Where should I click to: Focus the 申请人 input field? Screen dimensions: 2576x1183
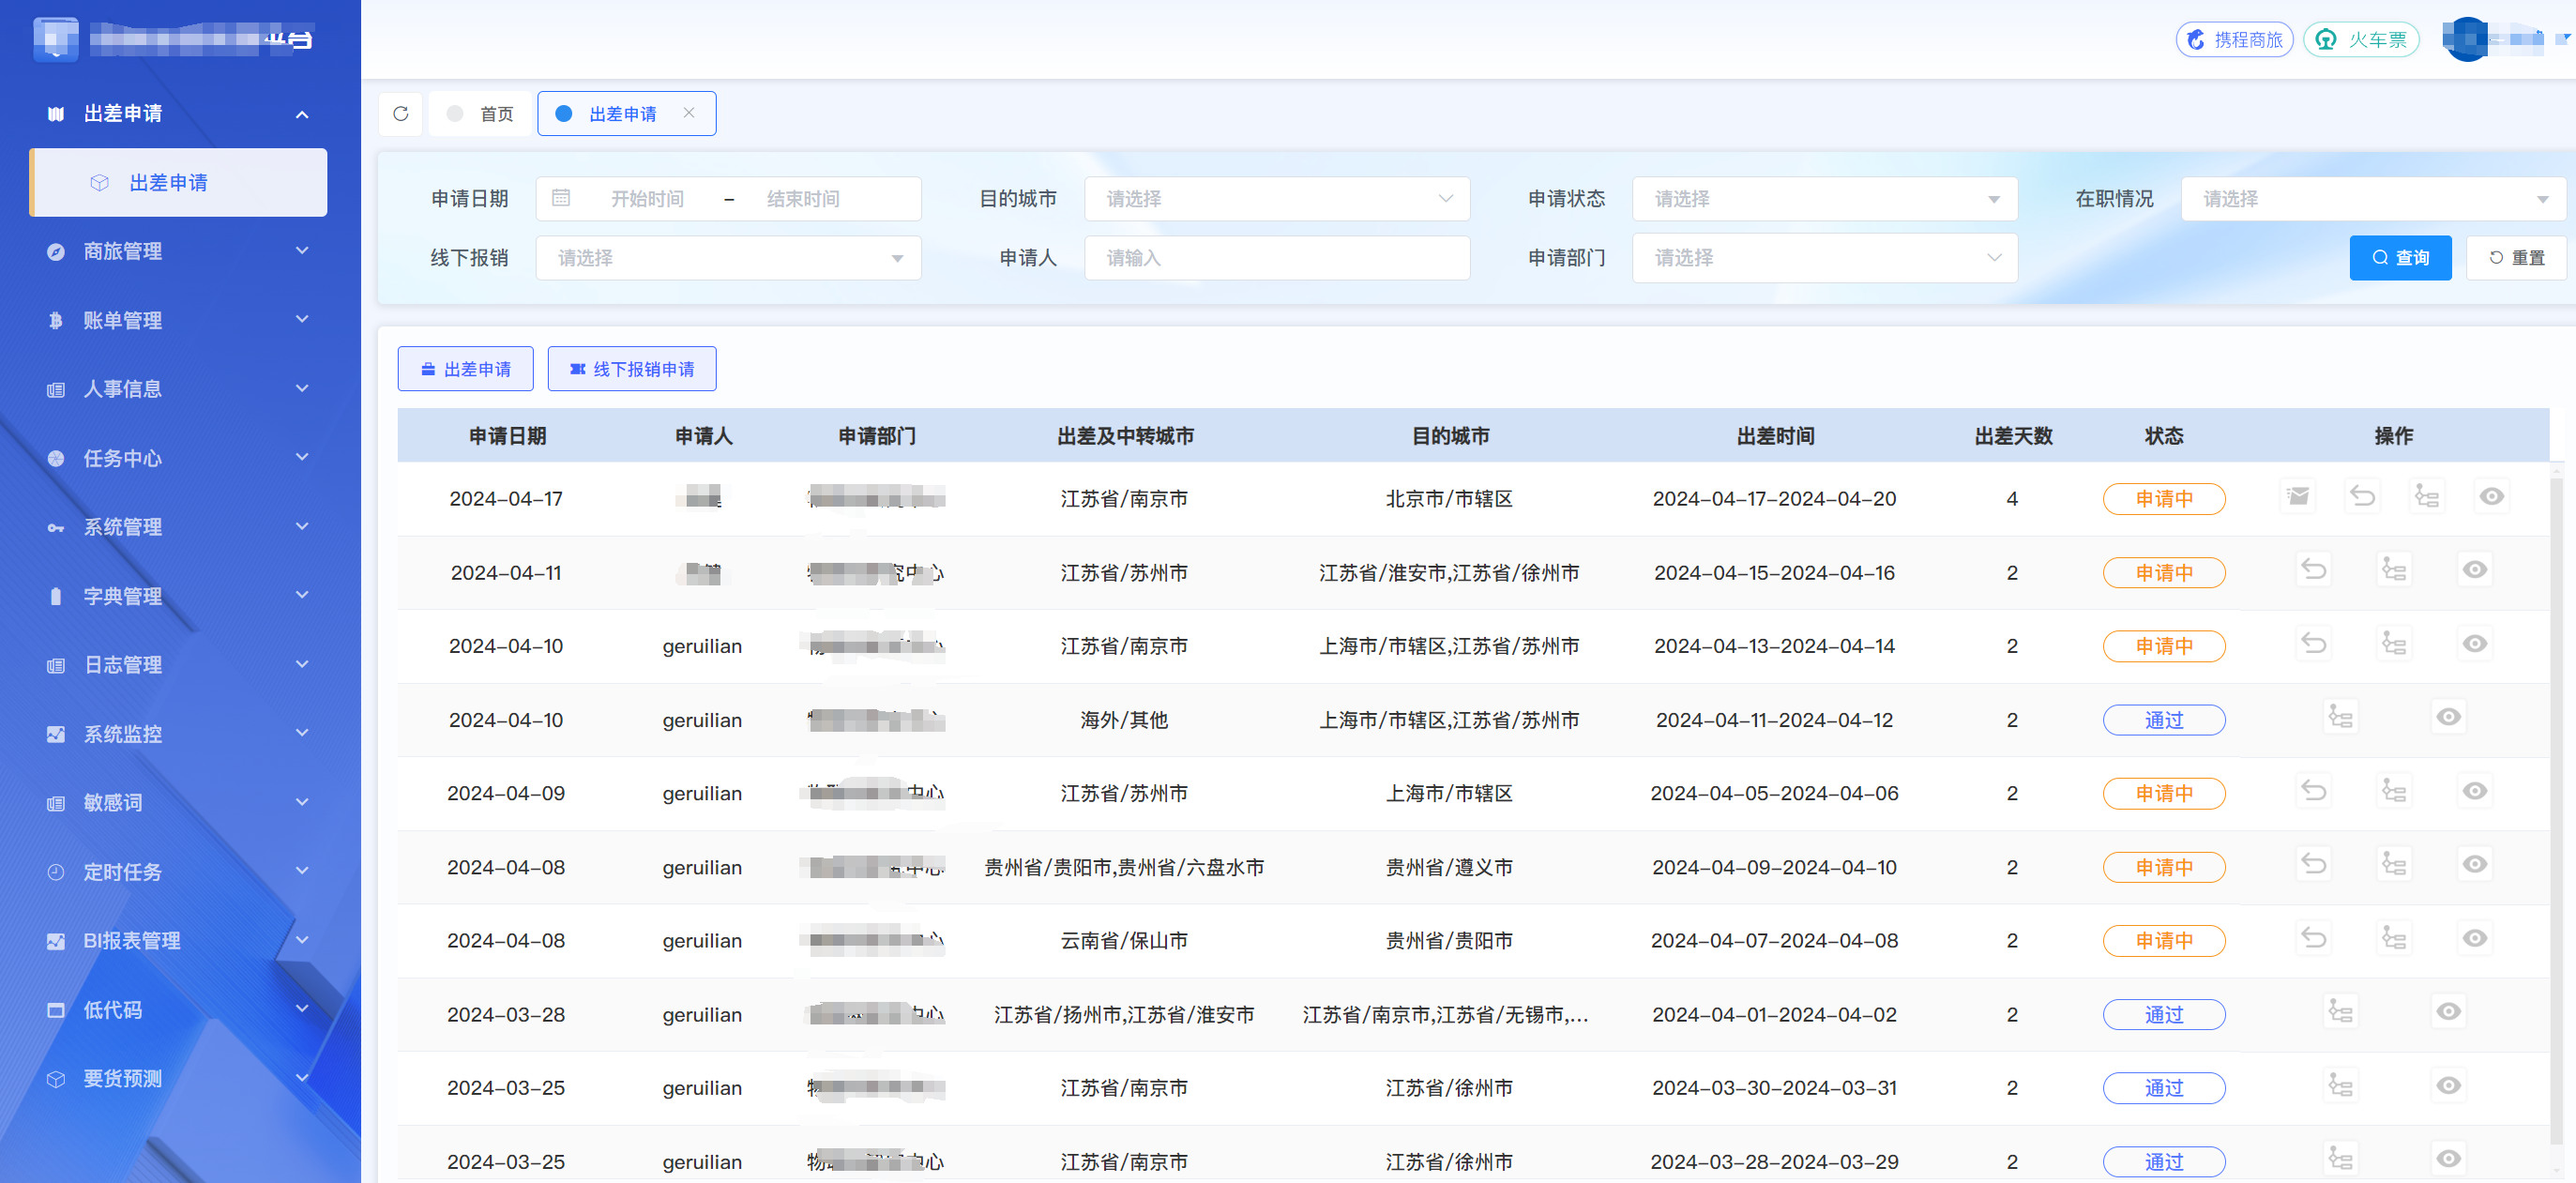coord(1276,258)
